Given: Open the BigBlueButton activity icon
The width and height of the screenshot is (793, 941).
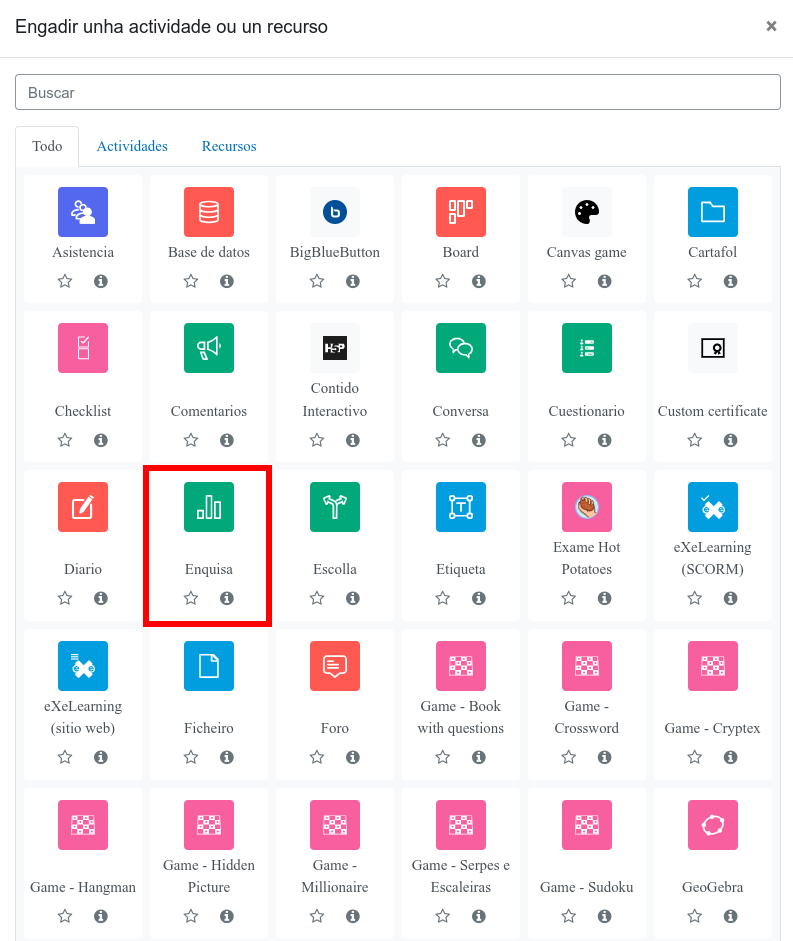Looking at the screenshot, I should [335, 212].
